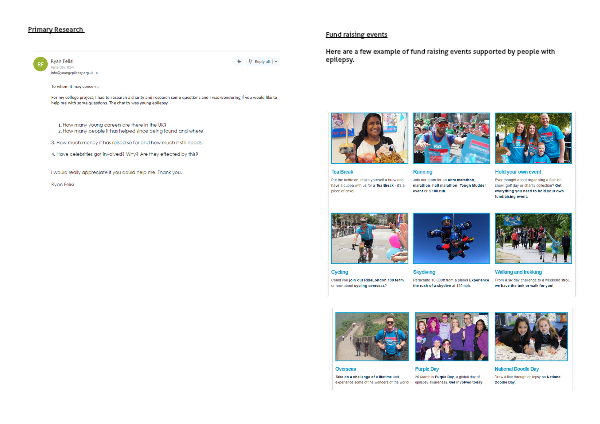Open the Walking and trekking photo
This screenshot has height=424, width=600.
[532, 237]
